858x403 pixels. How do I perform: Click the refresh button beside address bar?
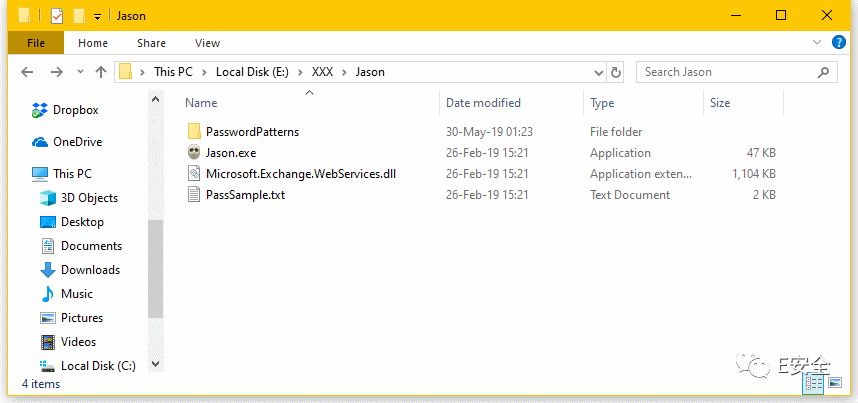pos(616,72)
